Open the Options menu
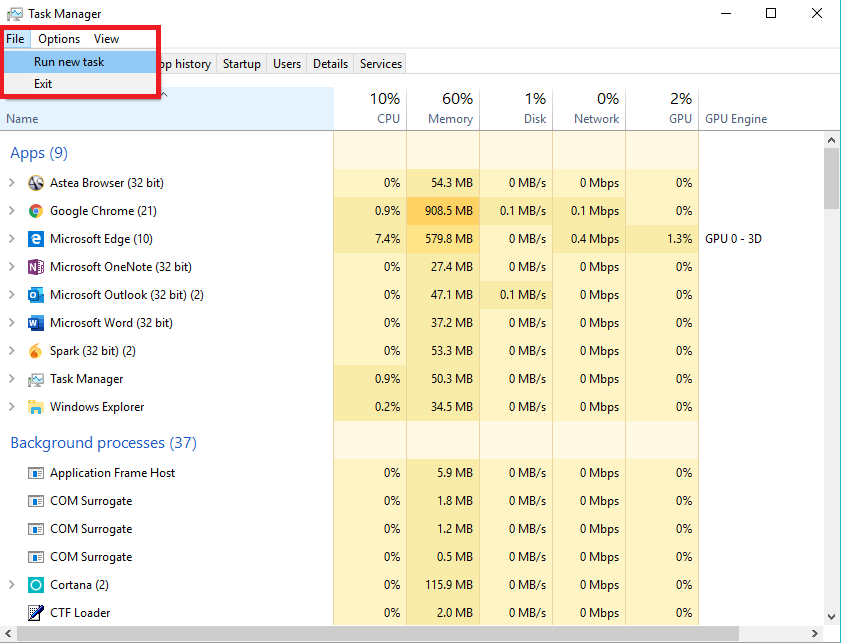 click(59, 39)
